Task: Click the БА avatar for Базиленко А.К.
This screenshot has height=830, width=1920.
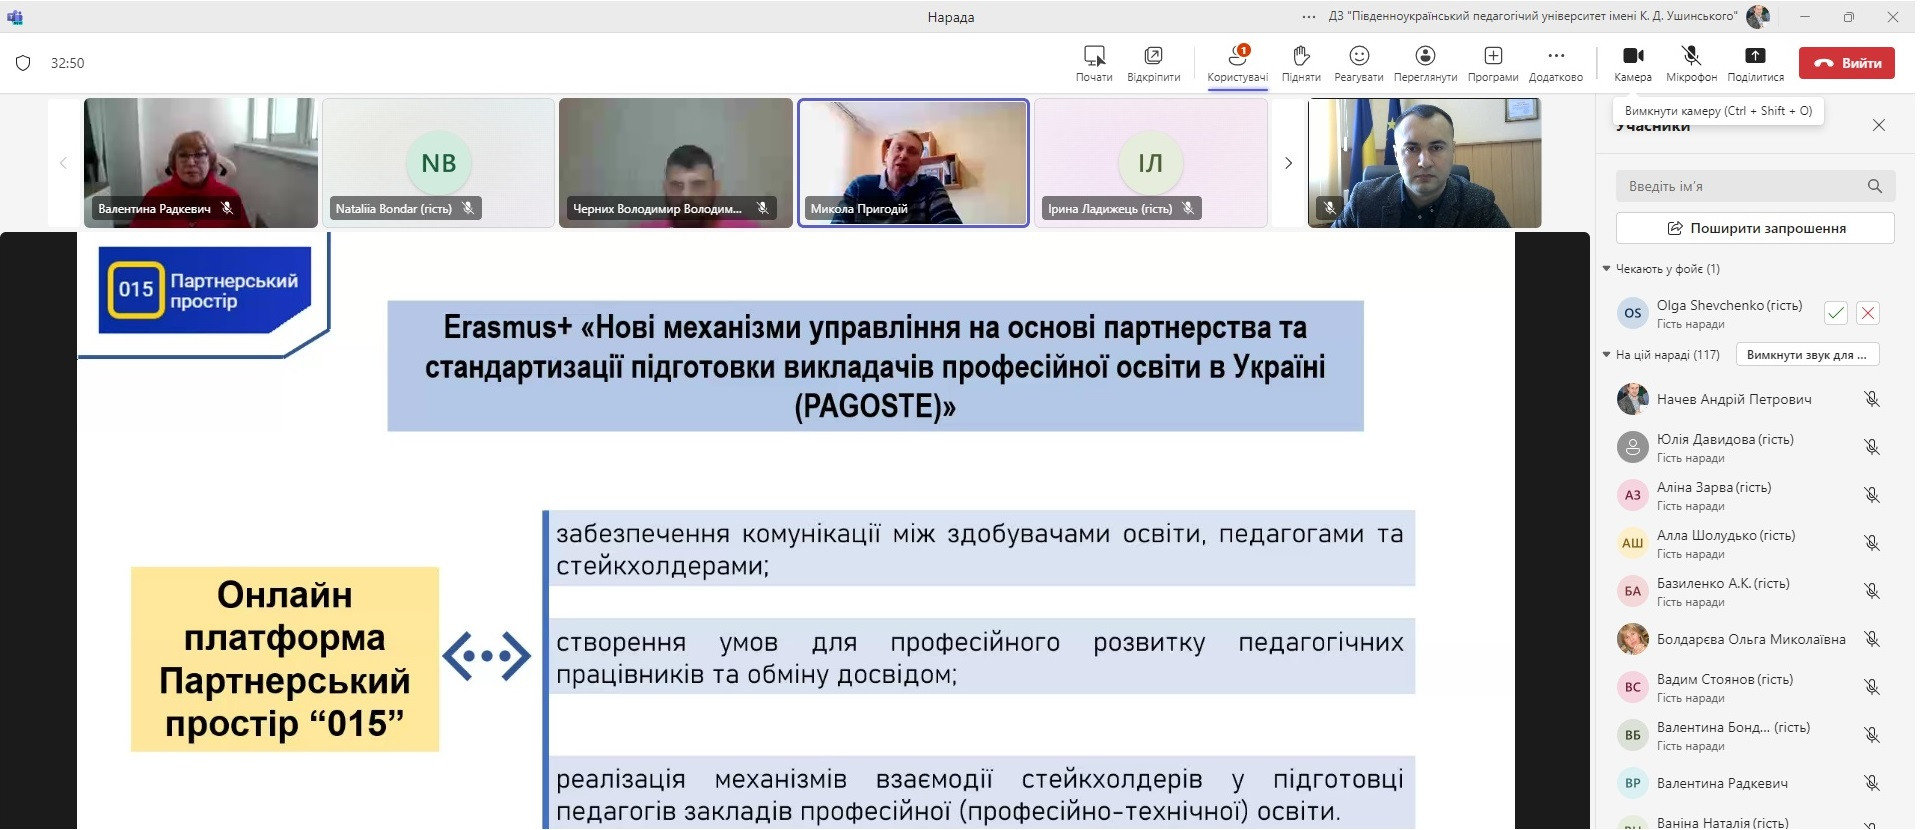Action: click(x=1633, y=591)
